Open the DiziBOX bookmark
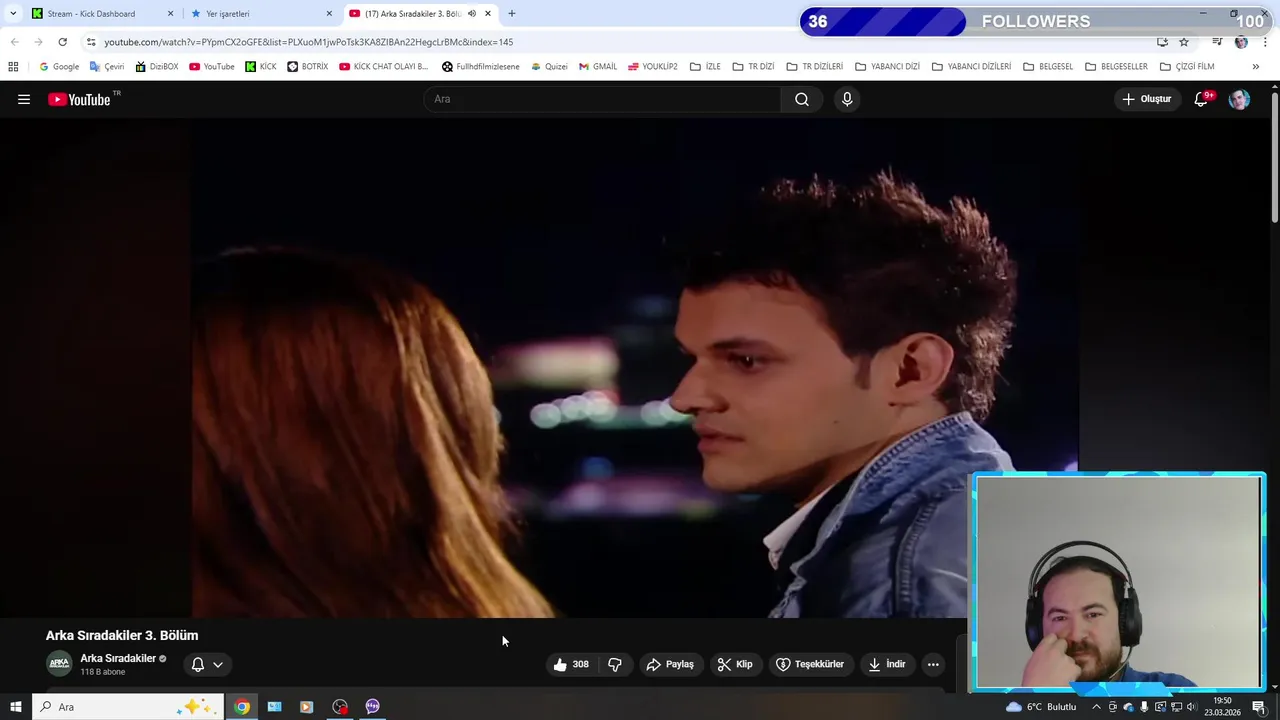 tap(156, 66)
